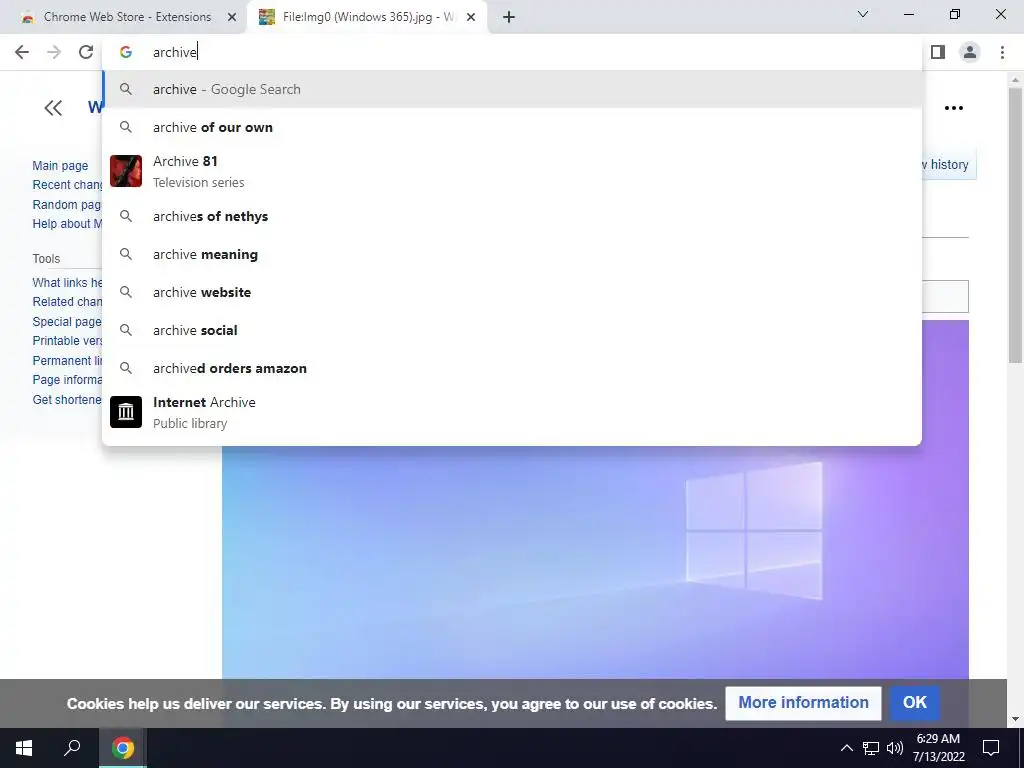Open 'What links here' tool link
Viewport: 1024px width, 768px height.
(x=67, y=283)
